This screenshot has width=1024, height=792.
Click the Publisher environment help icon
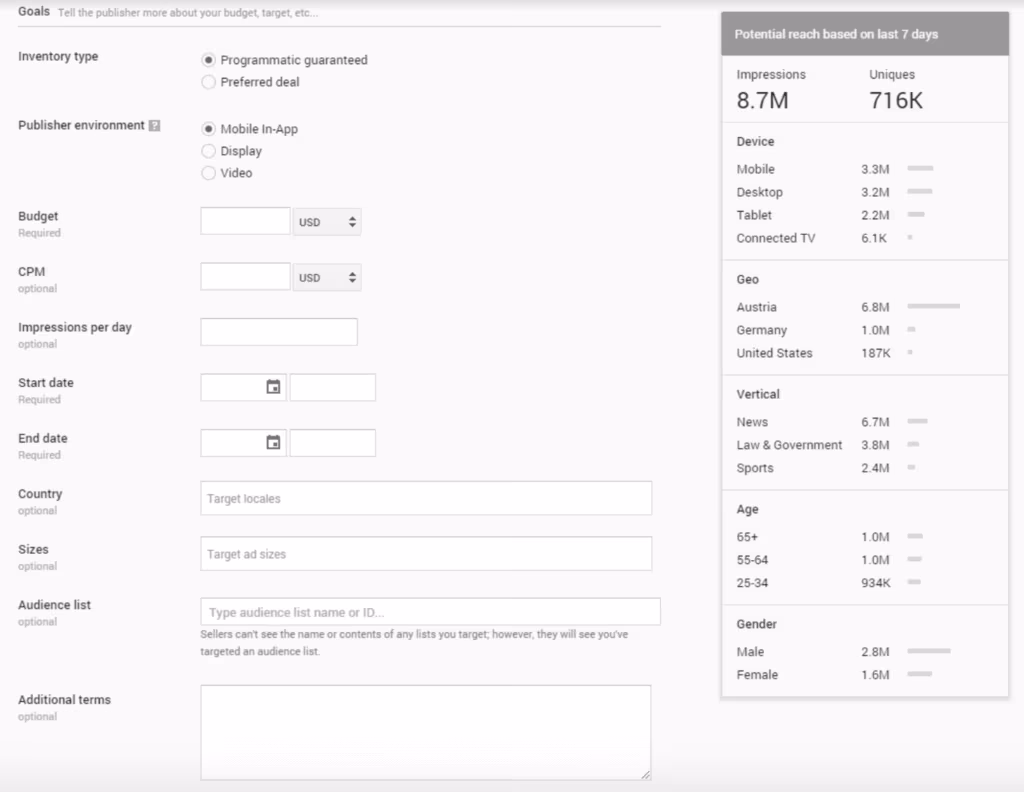(154, 126)
